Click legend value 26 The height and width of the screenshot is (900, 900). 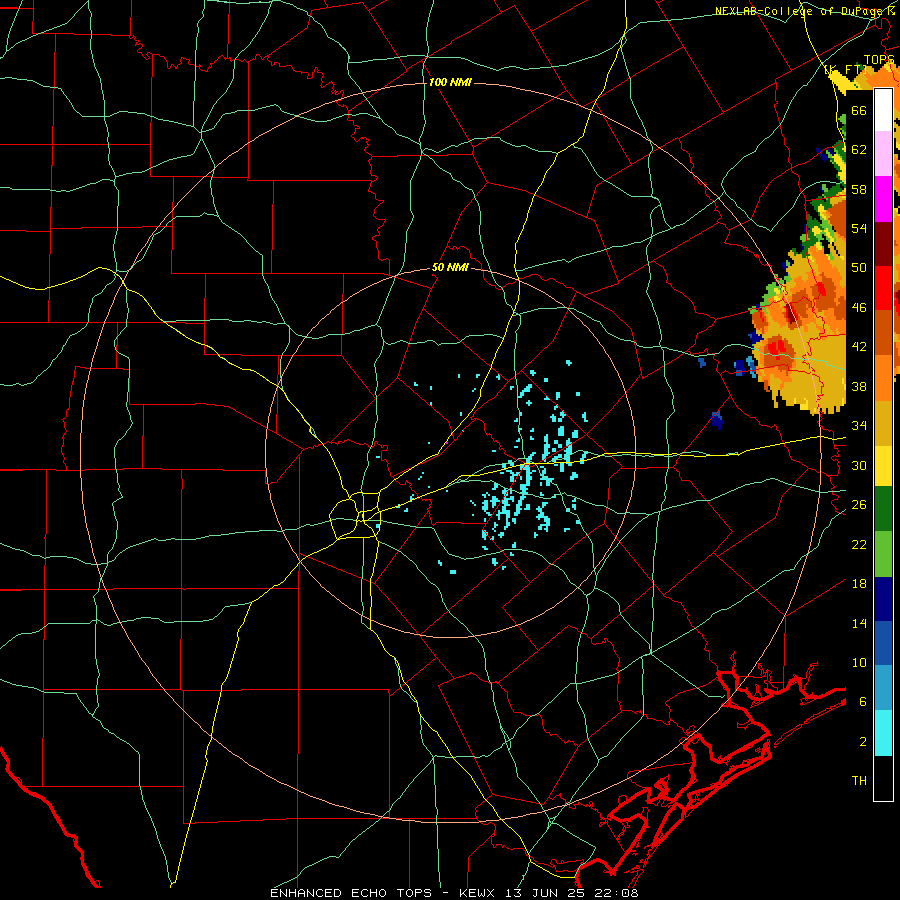(859, 505)
